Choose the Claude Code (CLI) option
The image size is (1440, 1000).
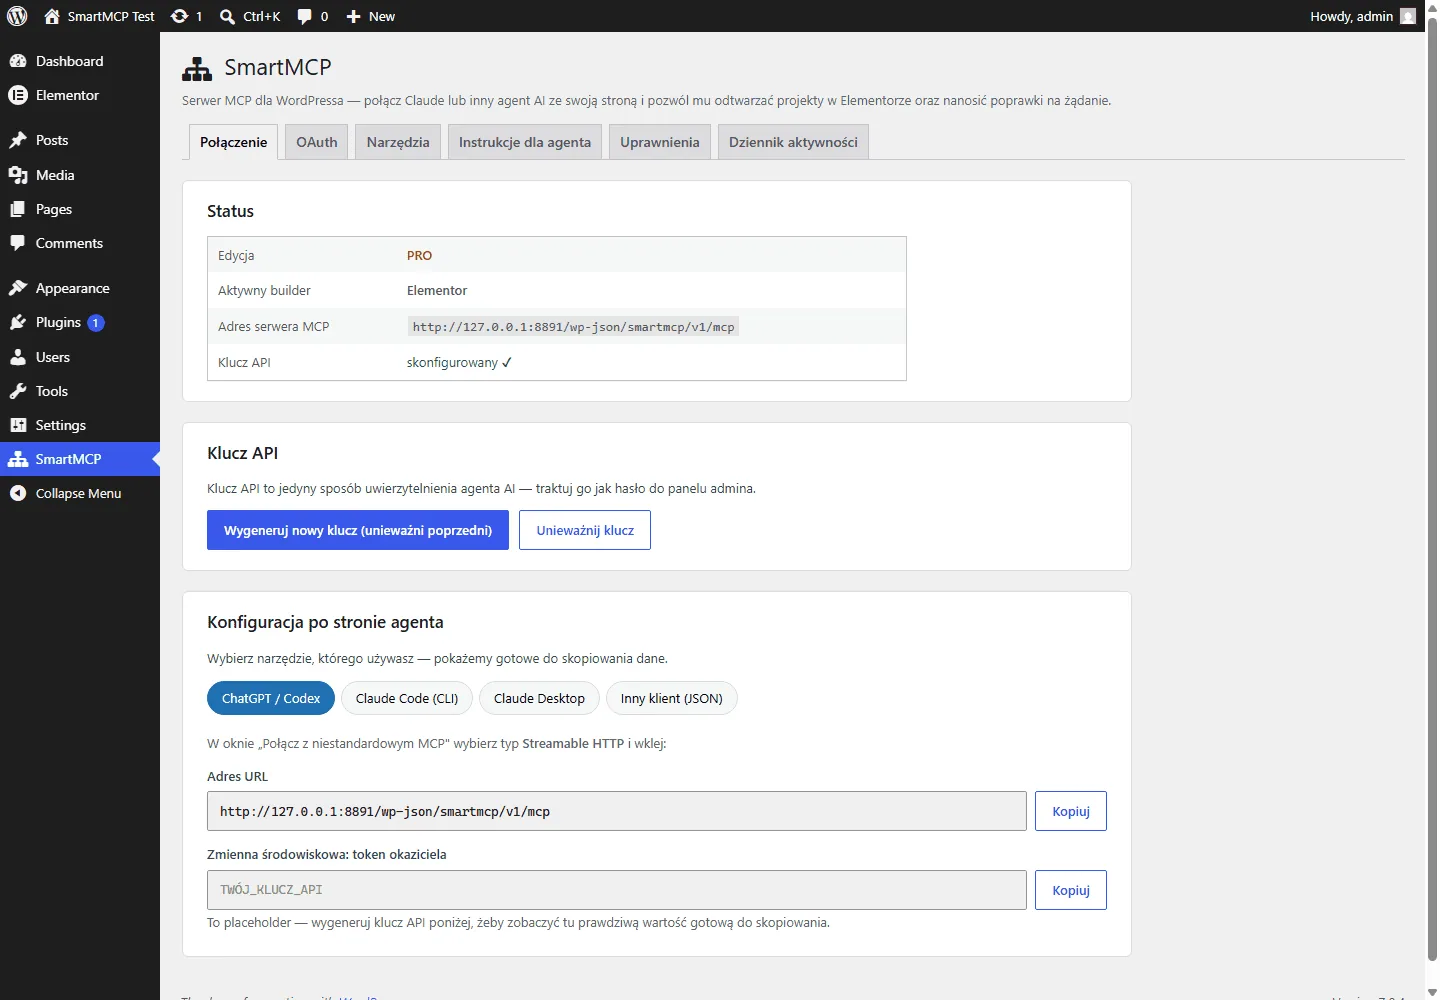407,698
